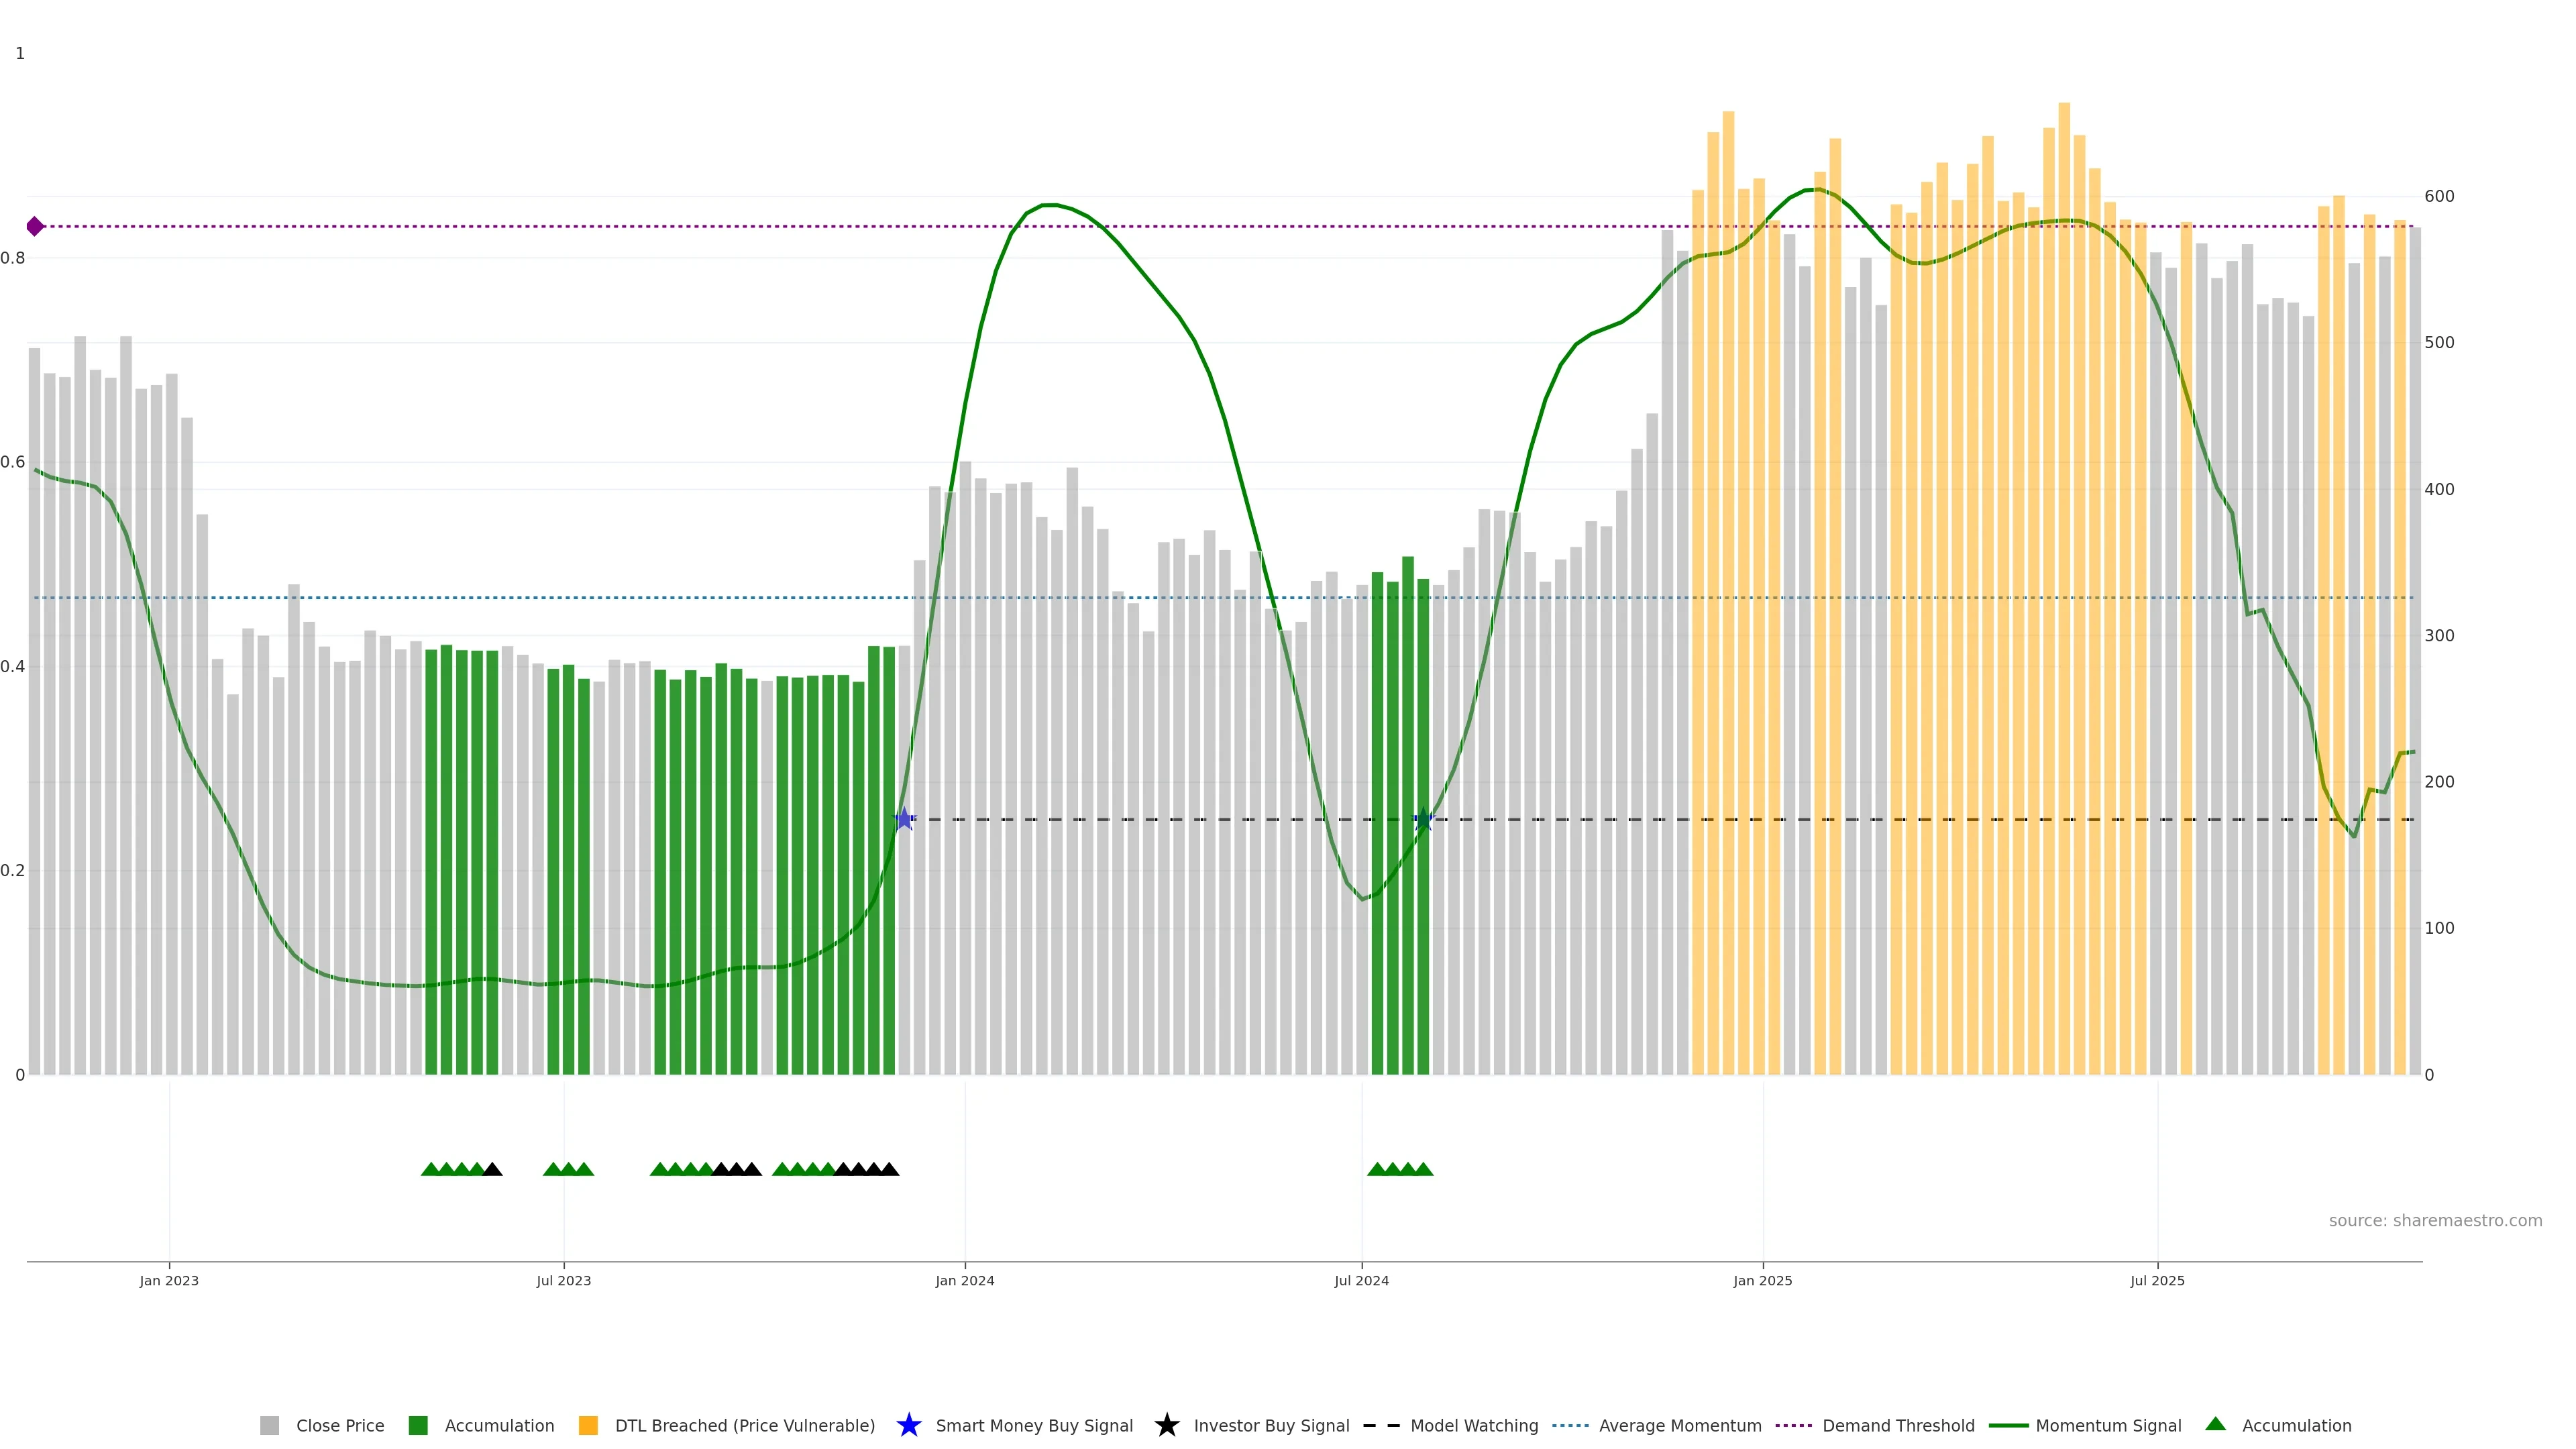Click the gray Close Price legend swatch
Viewport: 2576px width, 1449px height.
269,1425
